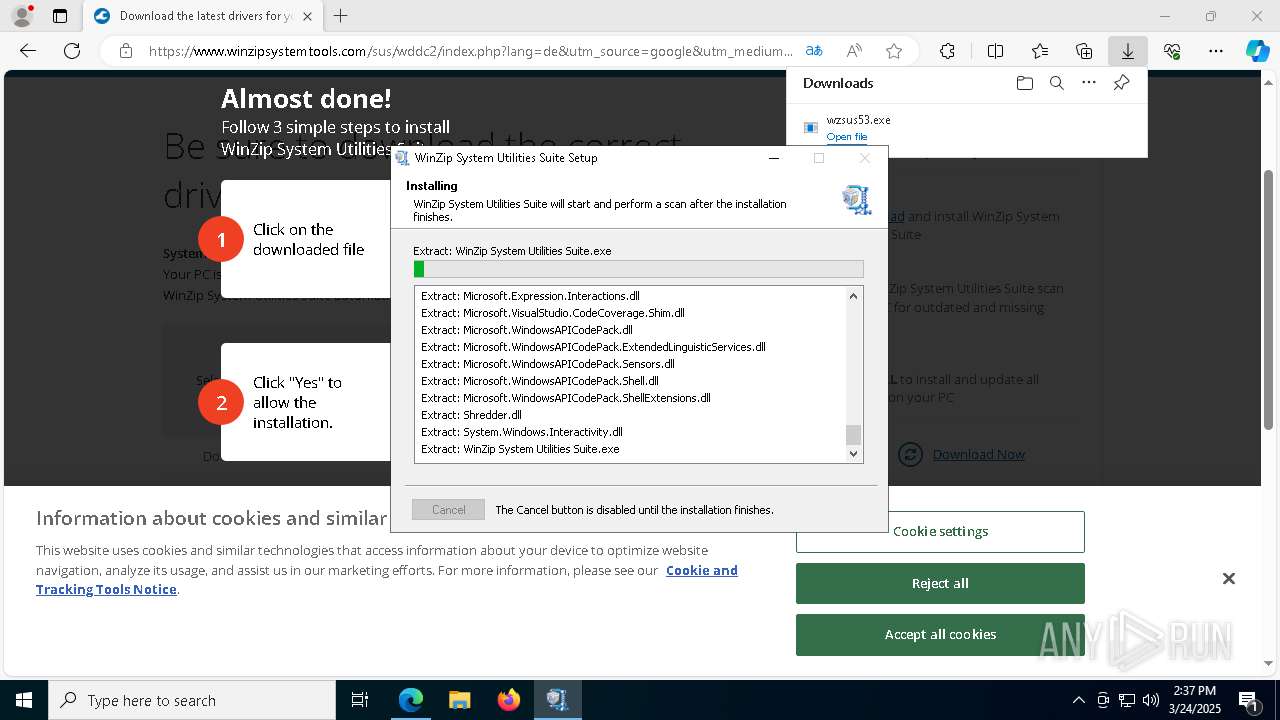Open the tab actions menu icon

[60, 16]
